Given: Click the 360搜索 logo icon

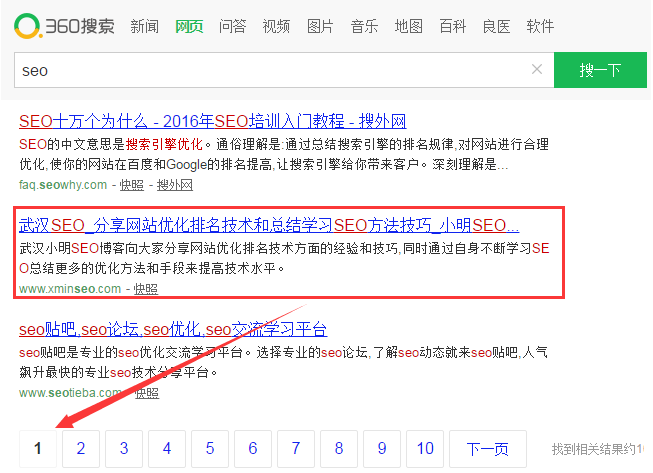Looking at the screenshot, I should pyautogui.click(x=28, y=25).
